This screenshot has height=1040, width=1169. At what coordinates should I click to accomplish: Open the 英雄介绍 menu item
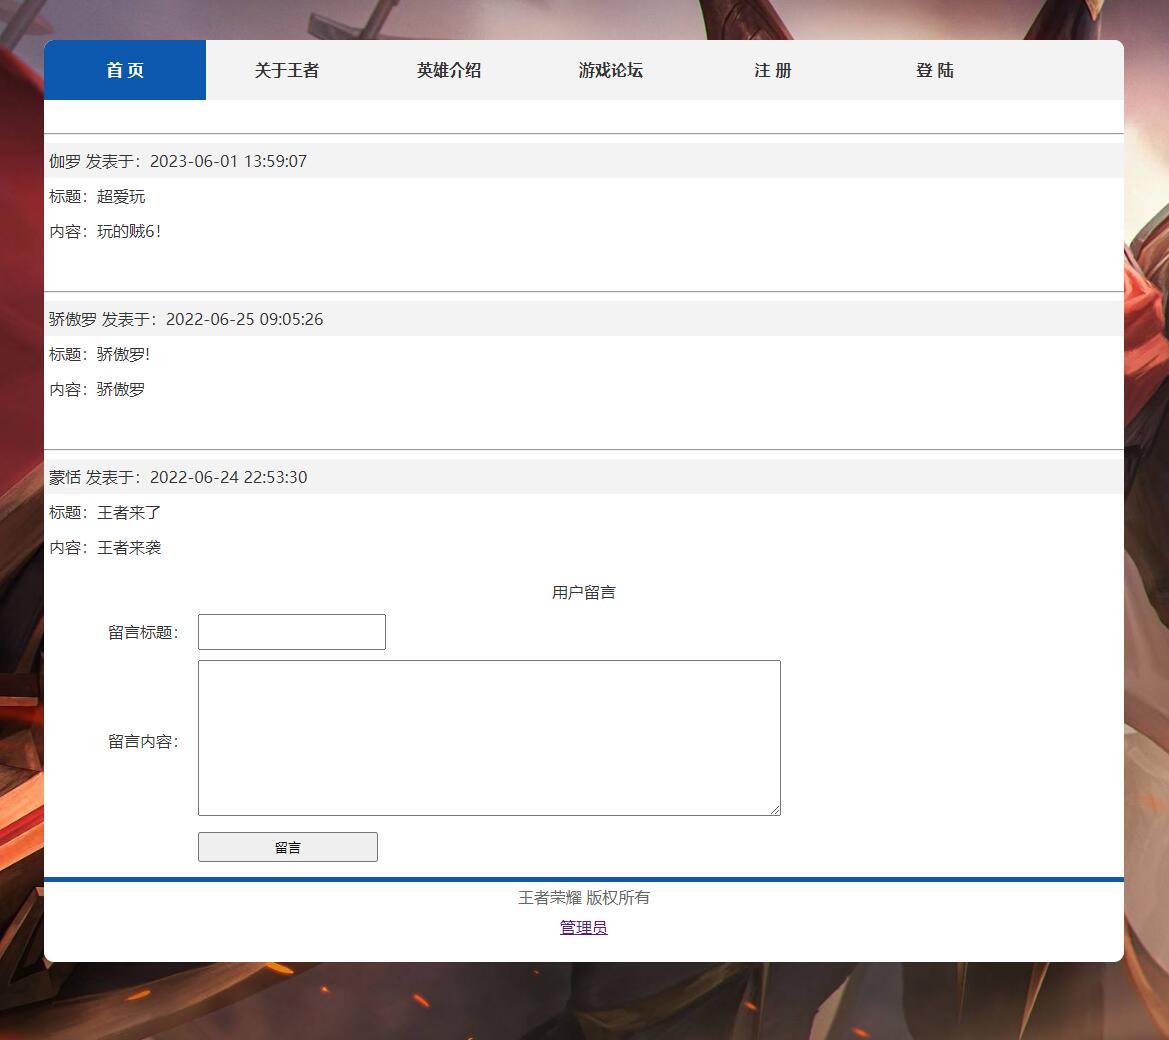coord(449,70)
